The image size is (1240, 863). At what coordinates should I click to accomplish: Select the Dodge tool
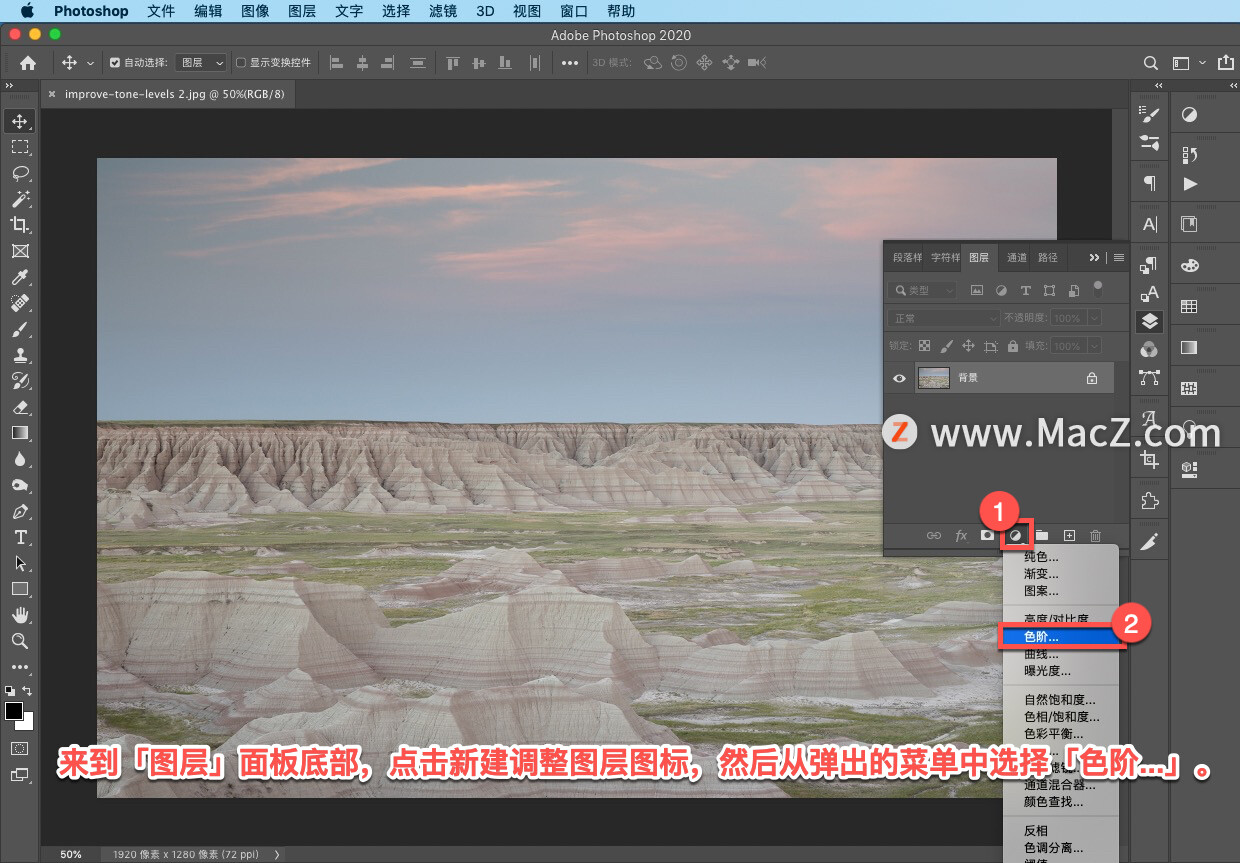coord(19,485)
